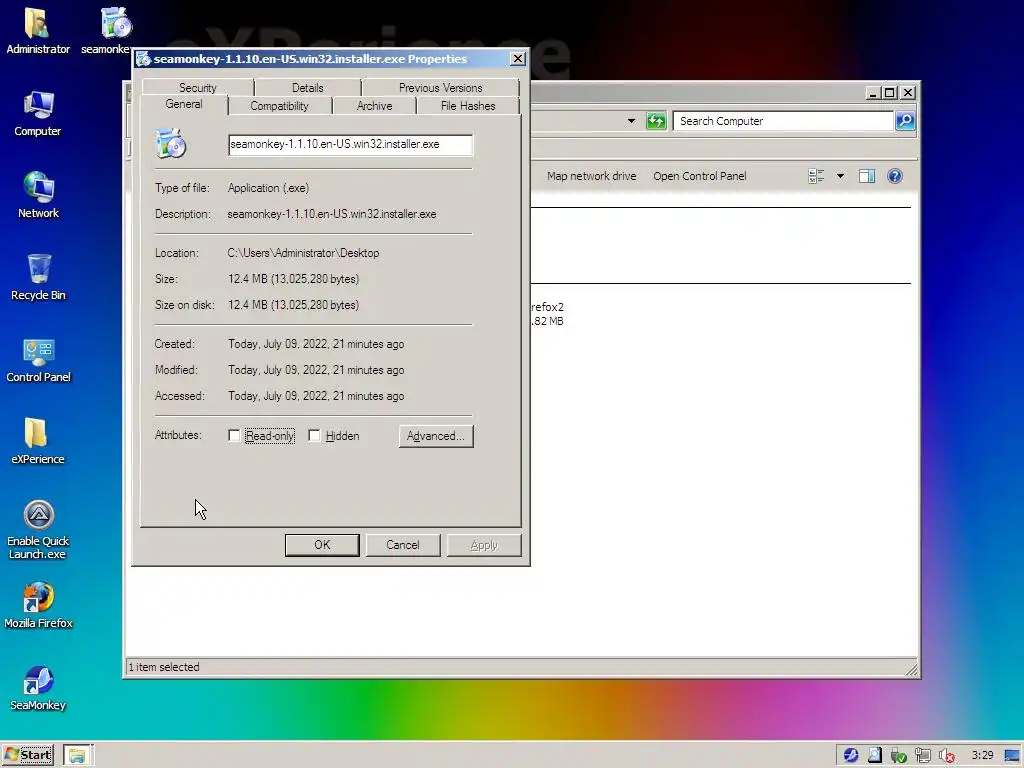Viewport: 1024px width, 768px height.
Task: Click the magnifier document tray icon
Action: pos(874,755)
